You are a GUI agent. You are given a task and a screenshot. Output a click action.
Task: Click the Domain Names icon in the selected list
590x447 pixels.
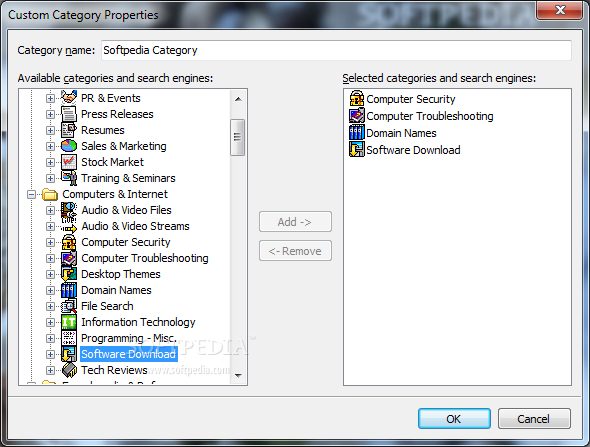(x=357, y=132)
